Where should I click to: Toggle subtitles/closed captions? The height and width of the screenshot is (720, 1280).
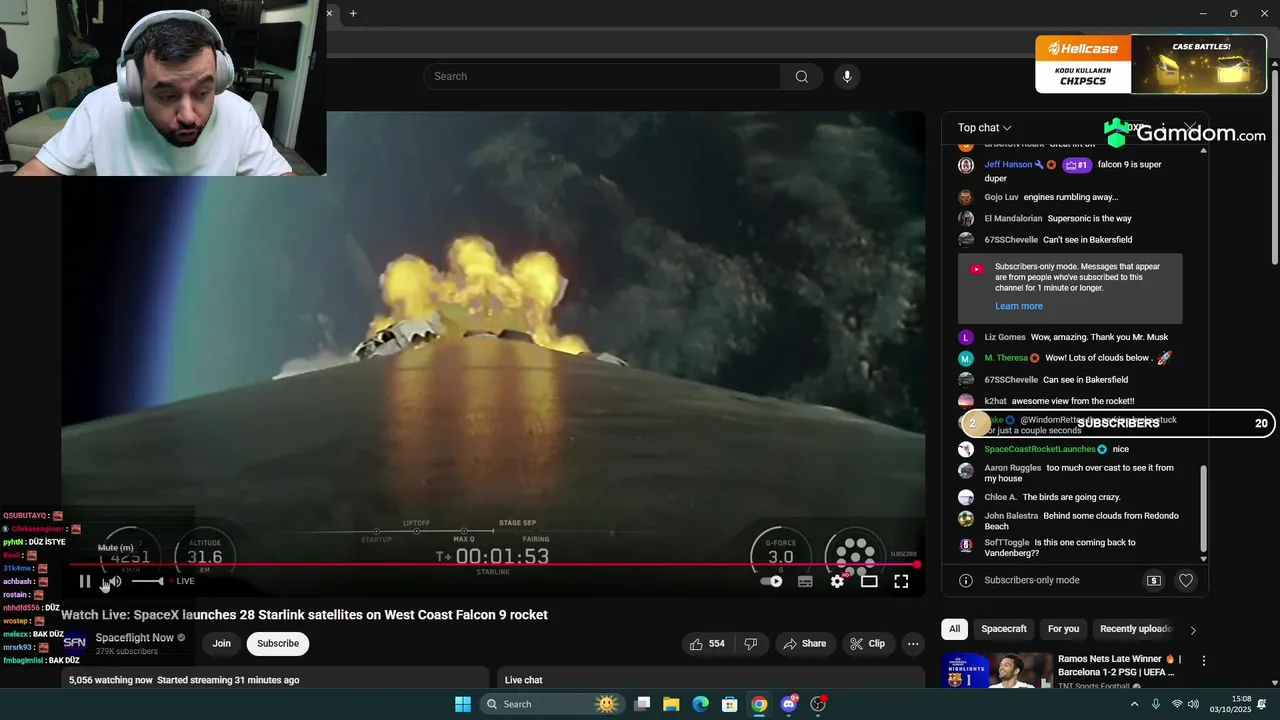click(805, 581)
